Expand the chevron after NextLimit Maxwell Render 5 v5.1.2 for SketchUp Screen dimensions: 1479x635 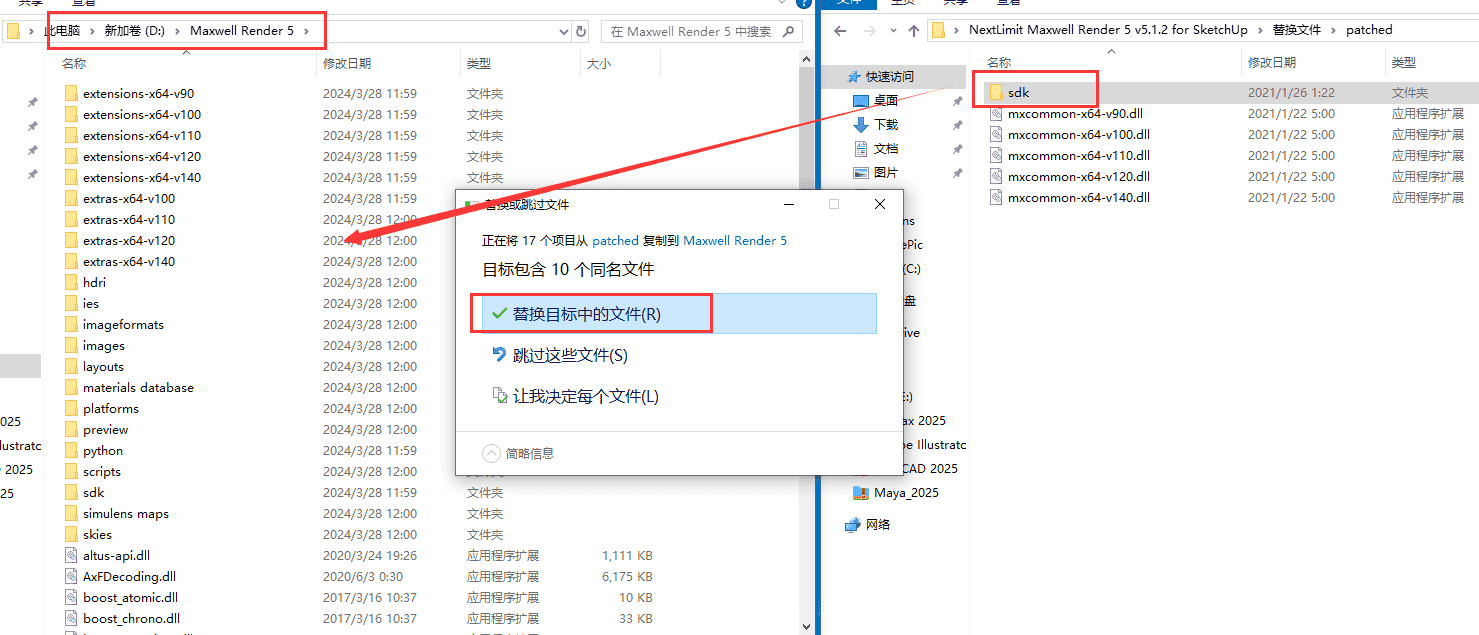[x=1262, y=30]
